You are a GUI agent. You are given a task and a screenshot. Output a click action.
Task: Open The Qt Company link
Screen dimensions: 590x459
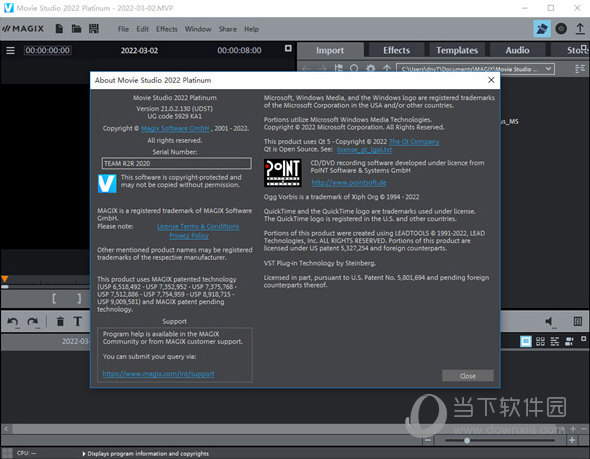point(414,142)
